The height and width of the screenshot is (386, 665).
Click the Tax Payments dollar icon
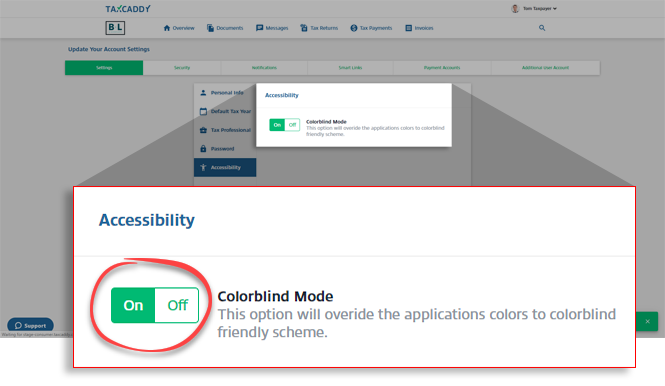coord(354,28)
